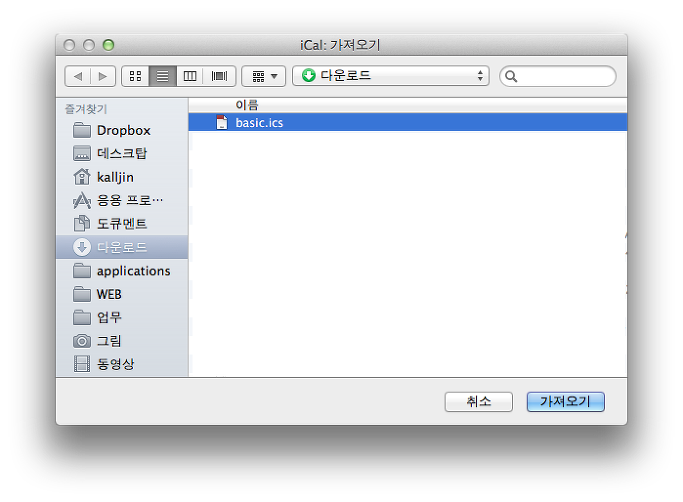
Task: Switch to list view
Action: (162, 76)
